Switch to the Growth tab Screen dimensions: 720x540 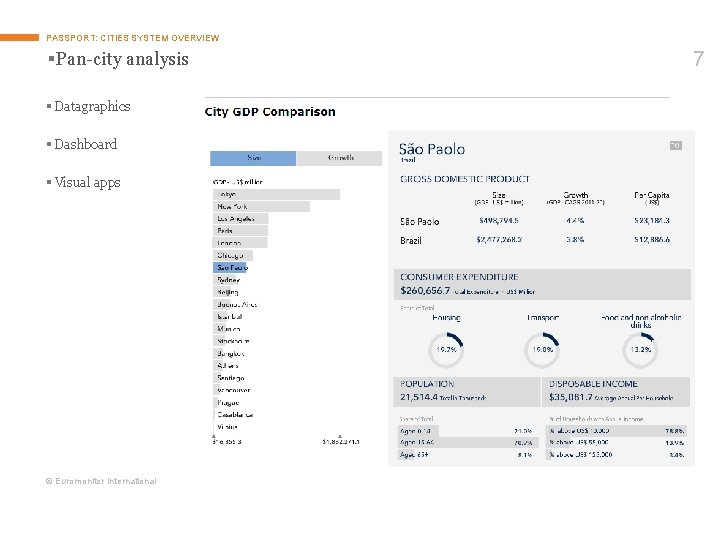pos(339,158)
